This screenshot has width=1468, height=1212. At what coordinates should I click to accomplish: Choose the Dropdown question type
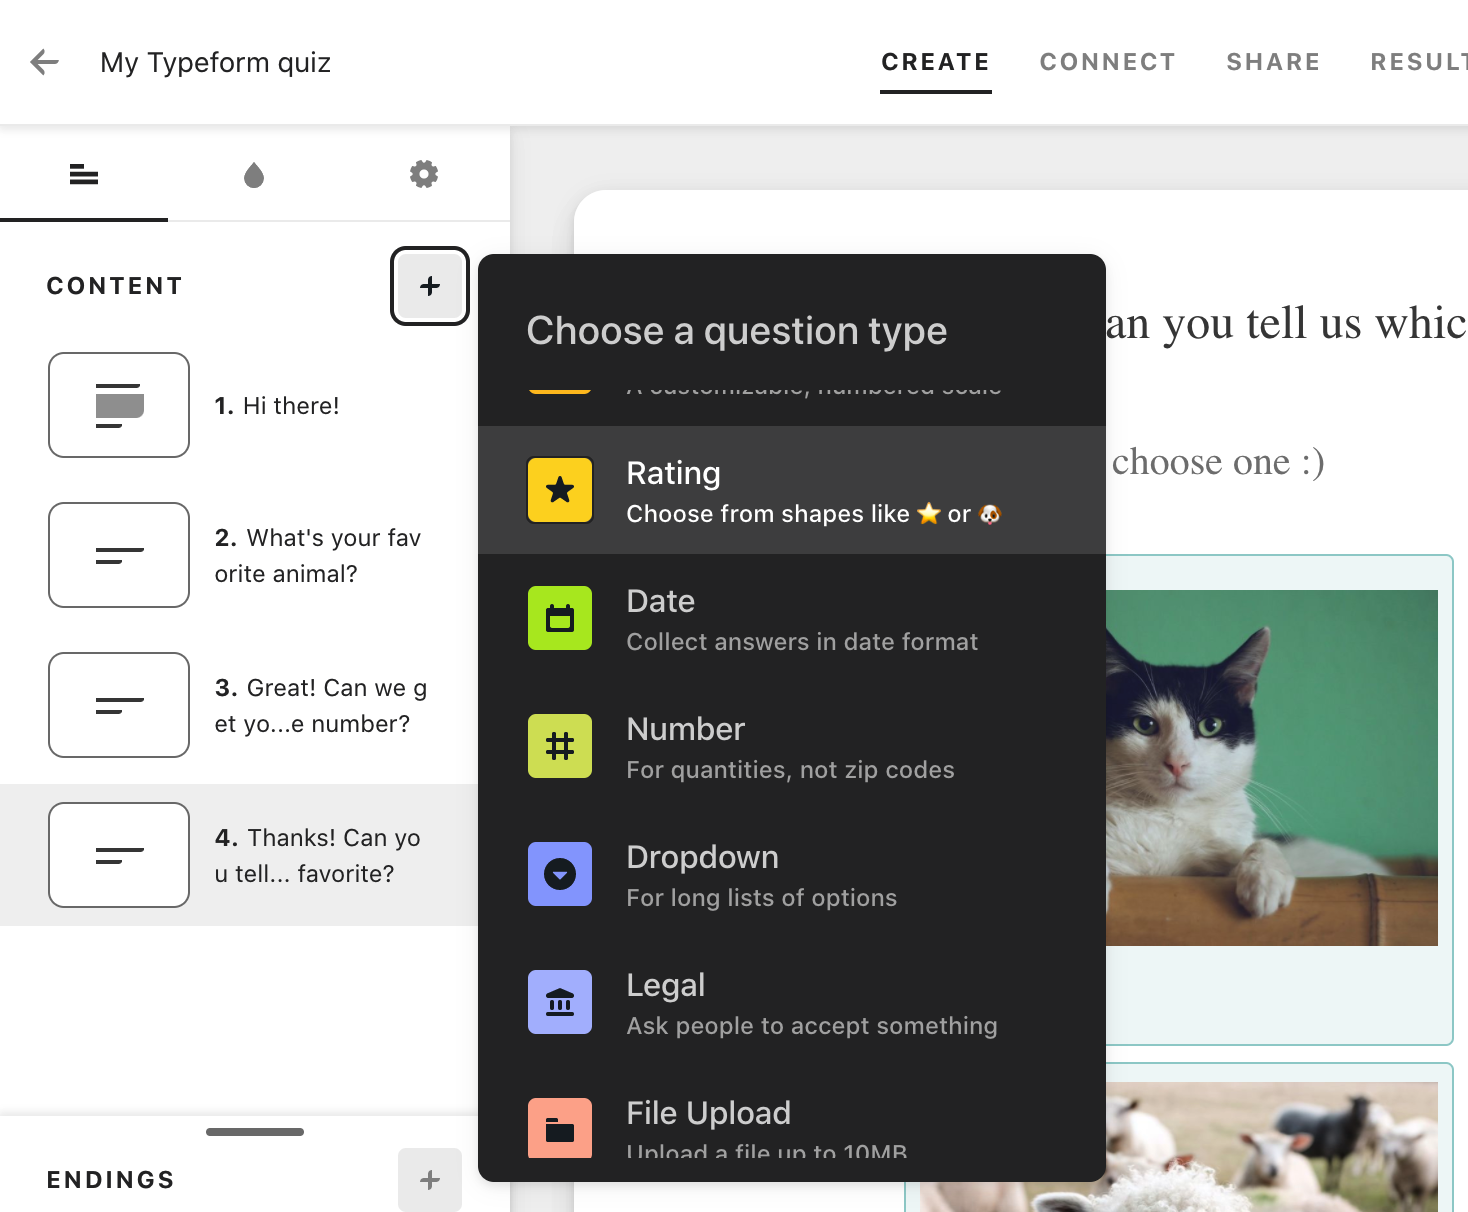(792, 874)
